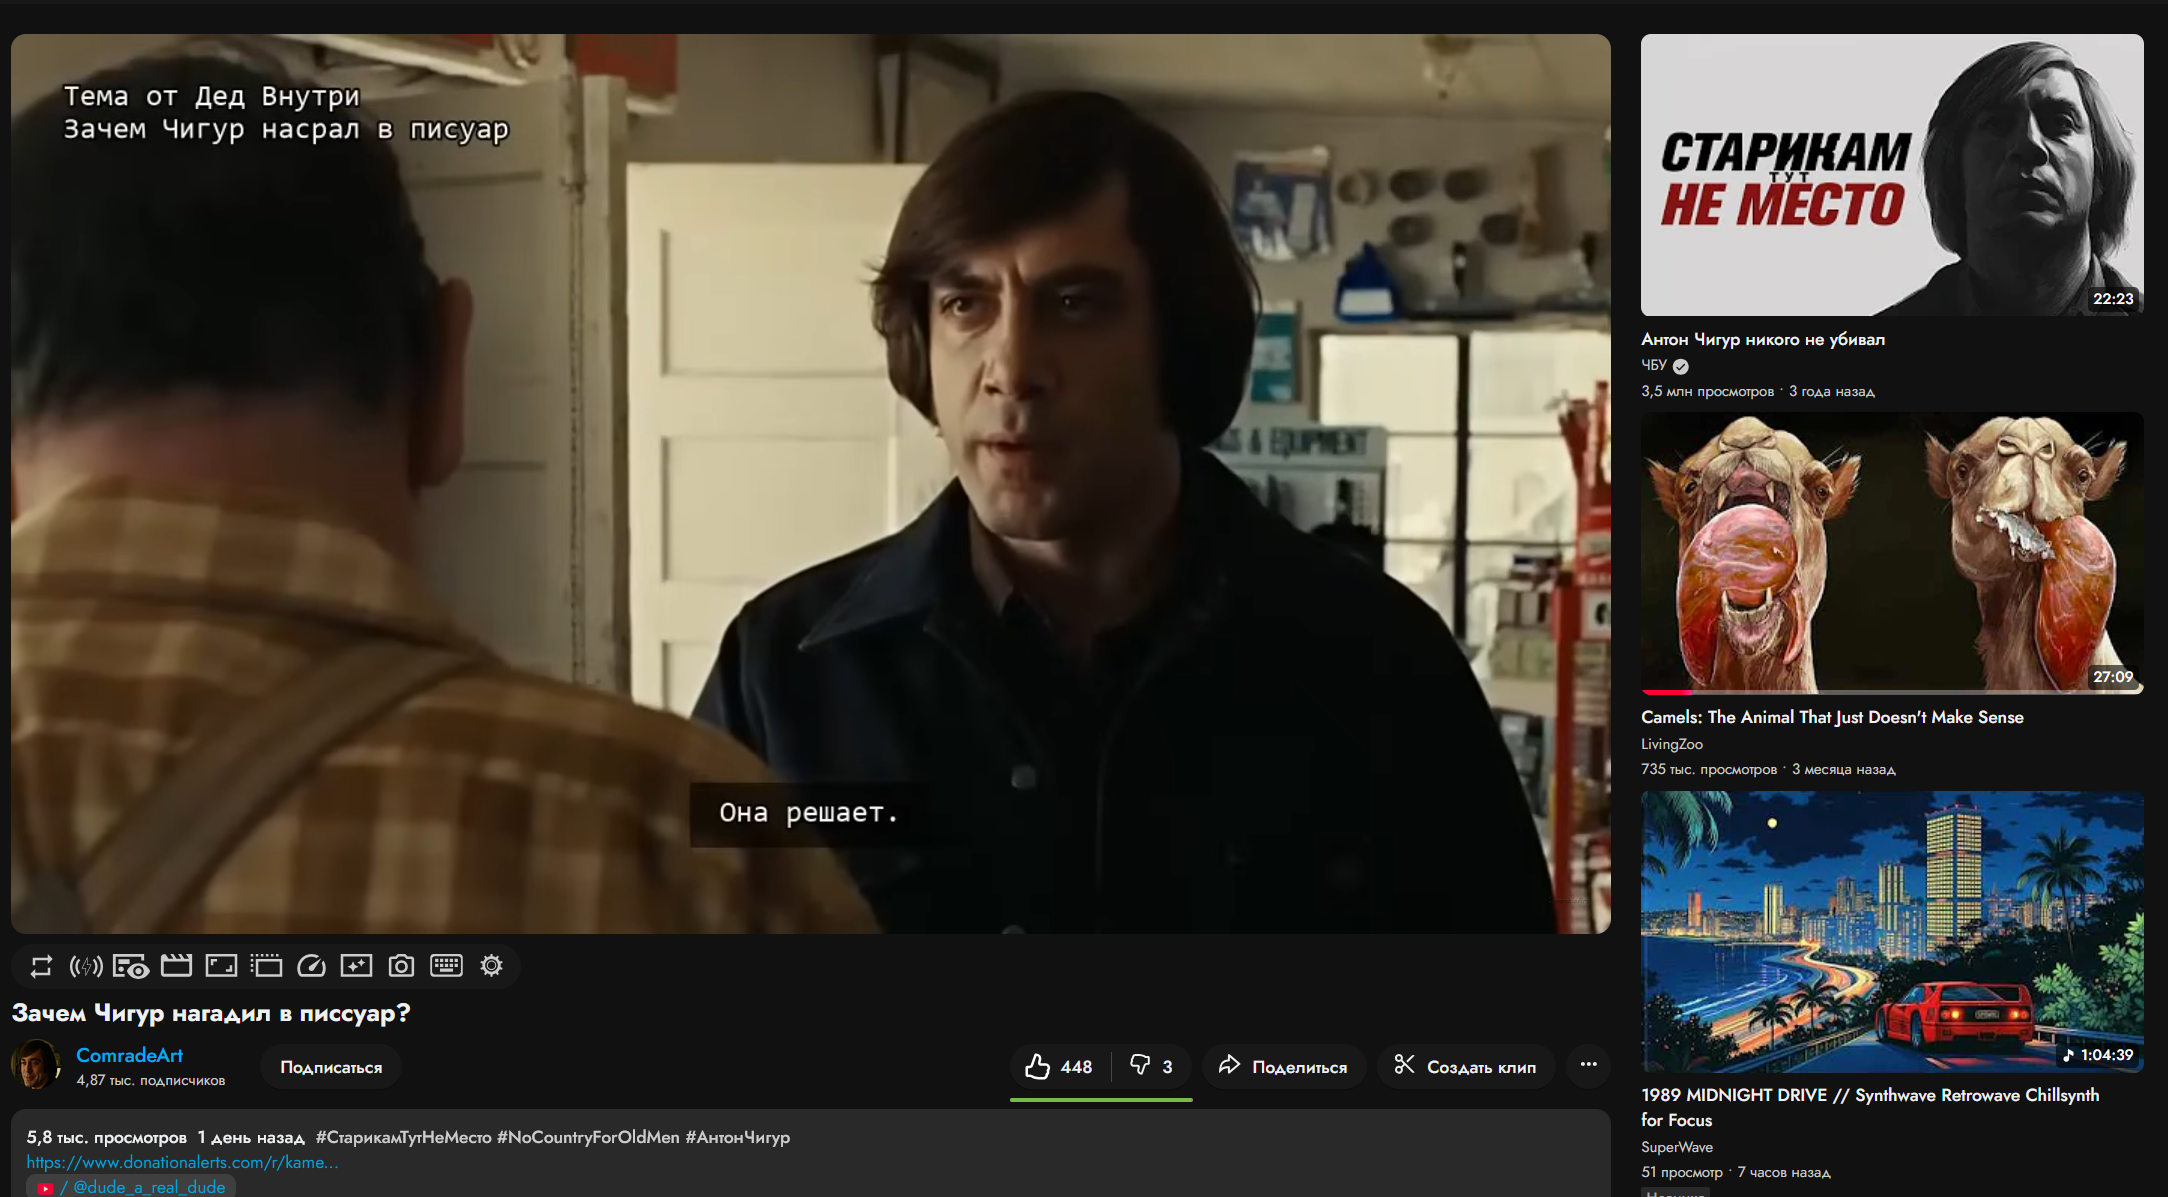Viewport: 2168px width, 1197px height.
Task: Take a screenshot with the camera icon
Action: [x=401, y=966]
